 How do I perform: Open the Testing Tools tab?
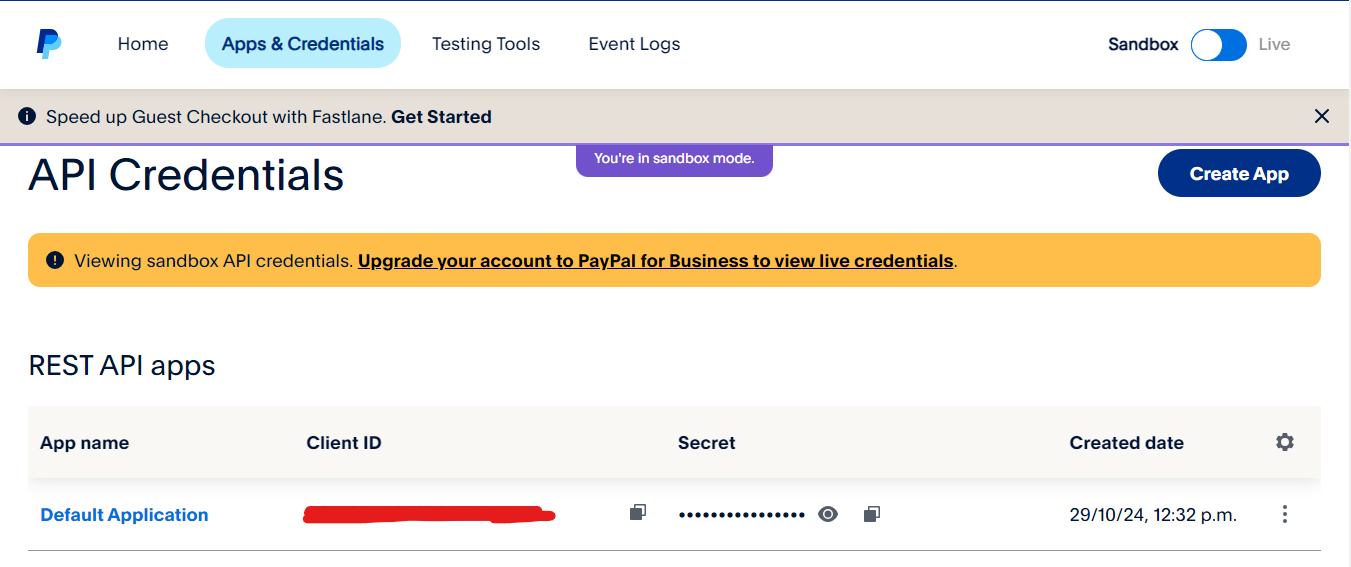[x=486, y=44]
